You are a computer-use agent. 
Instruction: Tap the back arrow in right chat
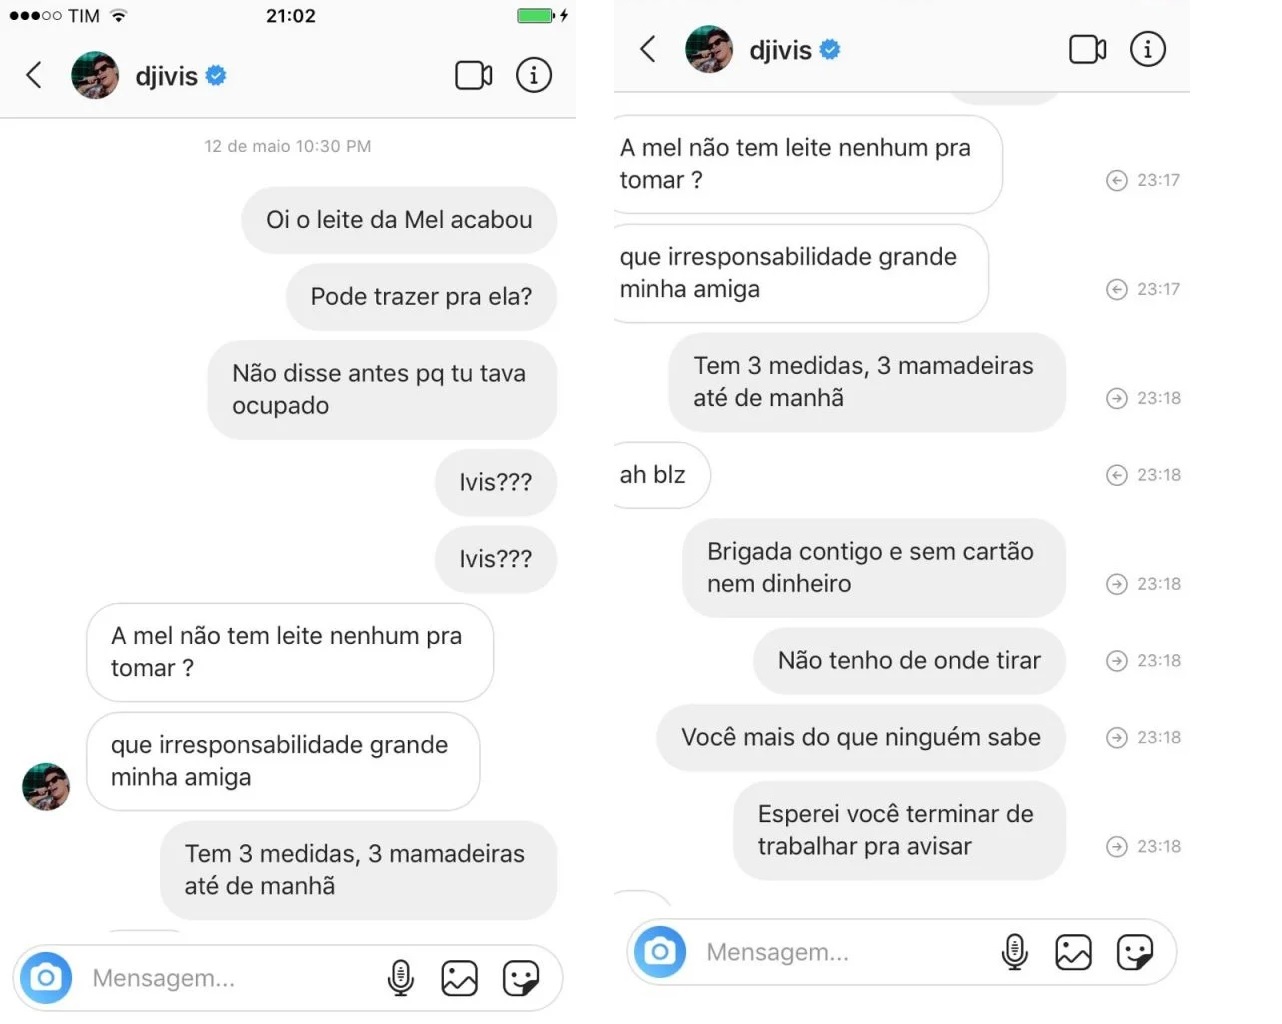(x=648, y=49)
